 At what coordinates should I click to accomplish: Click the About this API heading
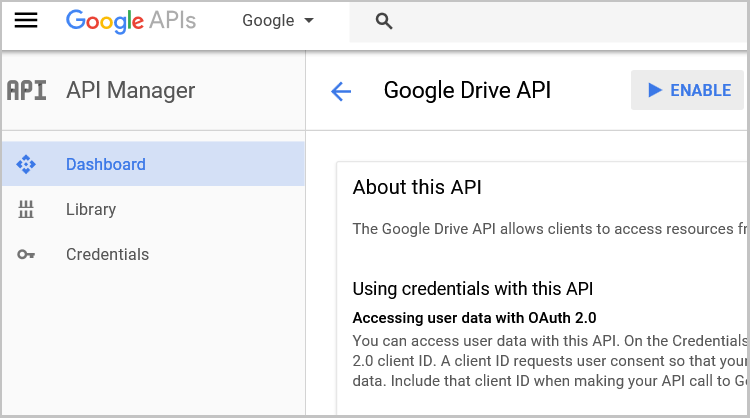(x=417, y=187)
